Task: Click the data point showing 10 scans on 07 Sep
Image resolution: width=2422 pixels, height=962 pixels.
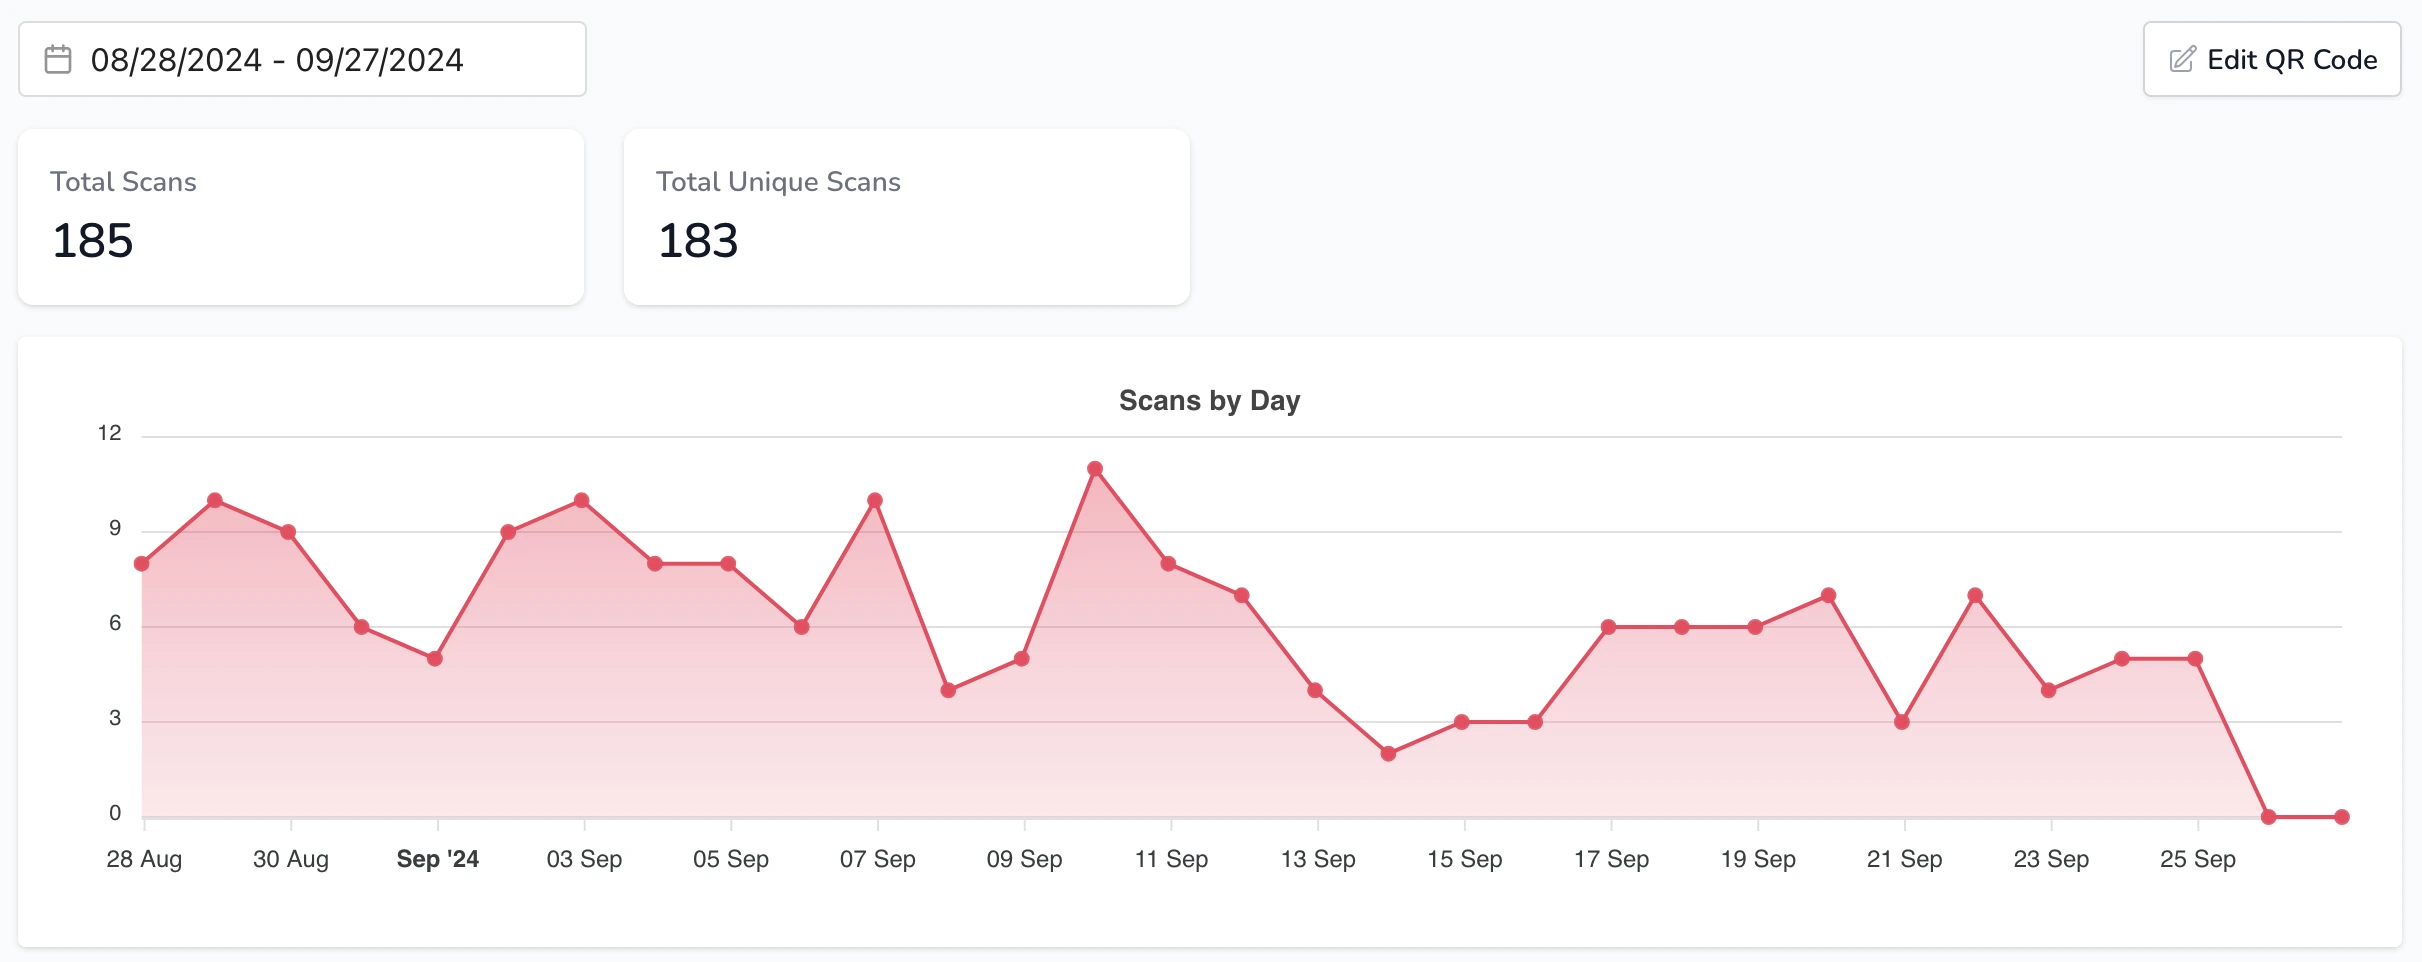Action: 873,497
